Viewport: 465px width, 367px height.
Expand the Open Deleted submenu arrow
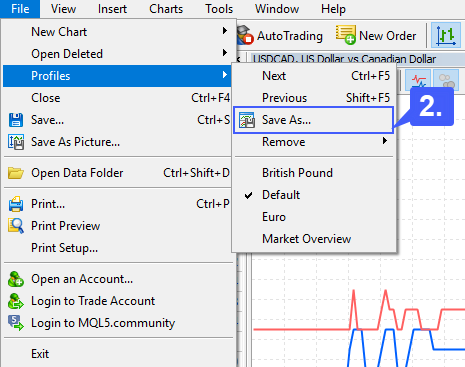pos(225,53)
